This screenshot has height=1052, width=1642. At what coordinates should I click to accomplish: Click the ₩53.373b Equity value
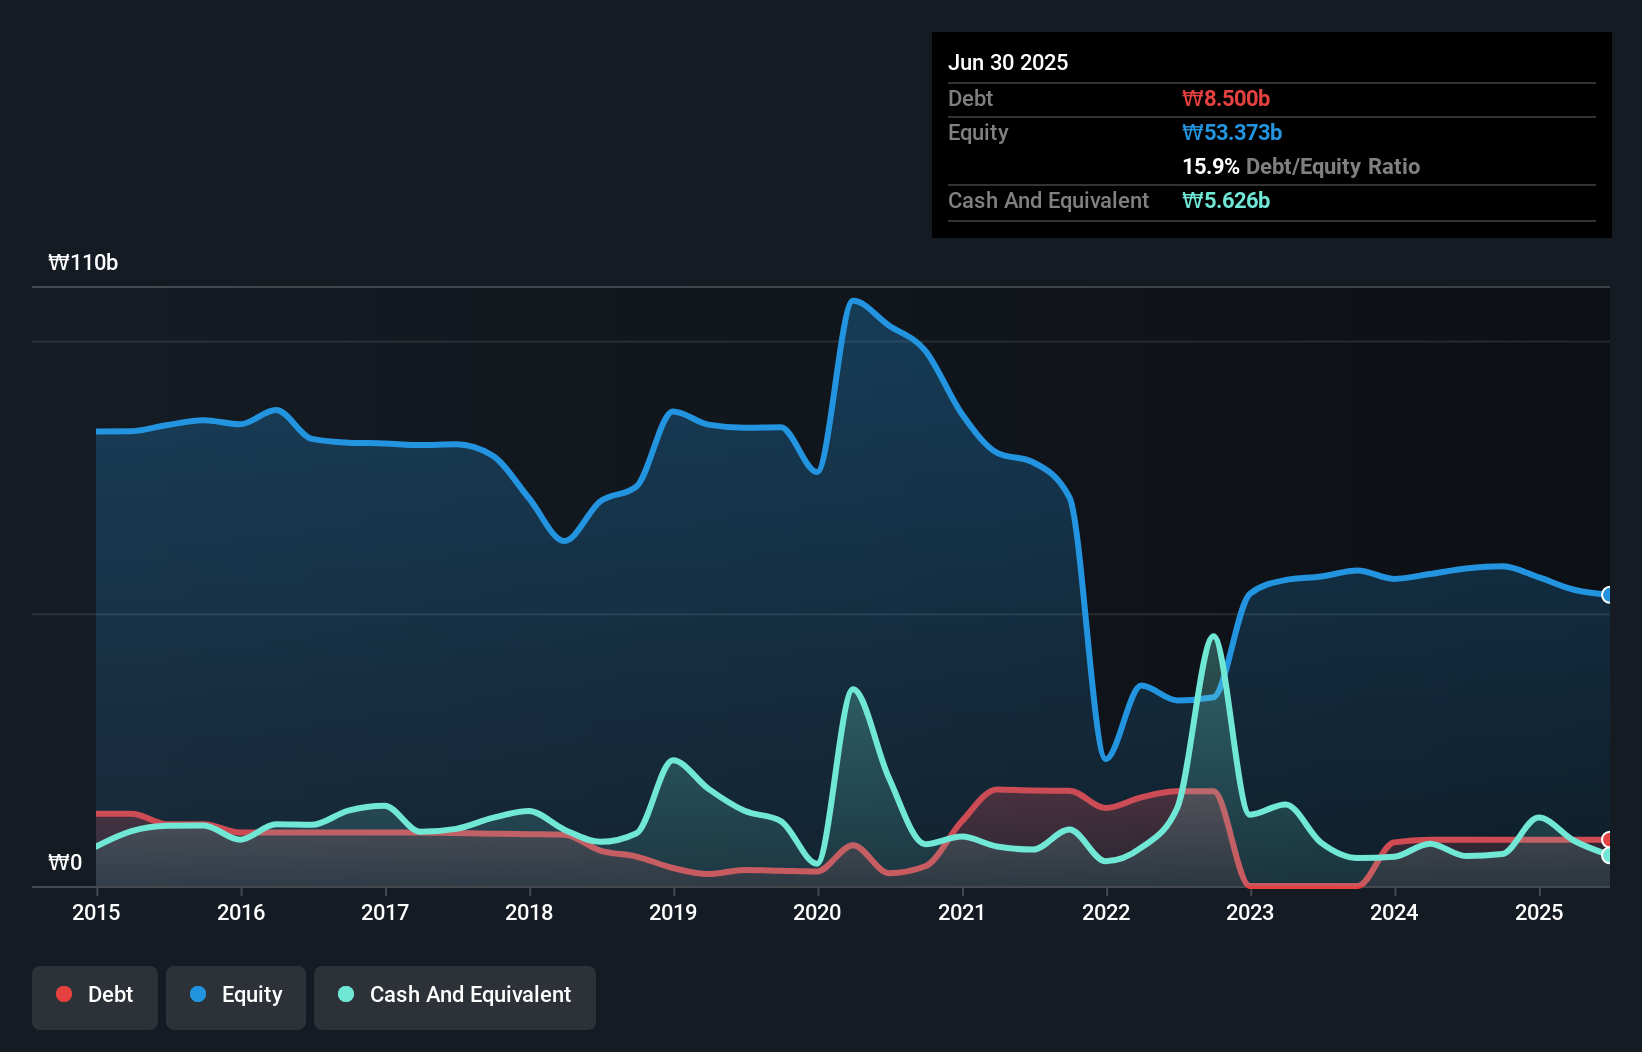(x=1232, y=132)
